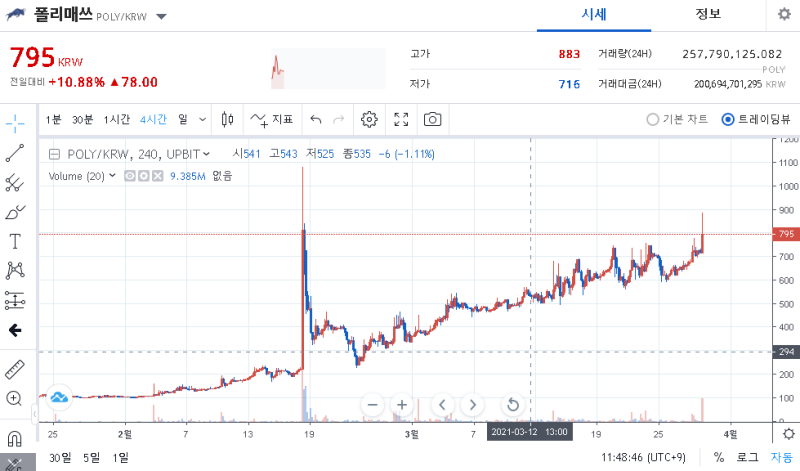Collapse the POLY/KRW legend box icon
Screen dimensions: 800x471
(x=54, y=154)
